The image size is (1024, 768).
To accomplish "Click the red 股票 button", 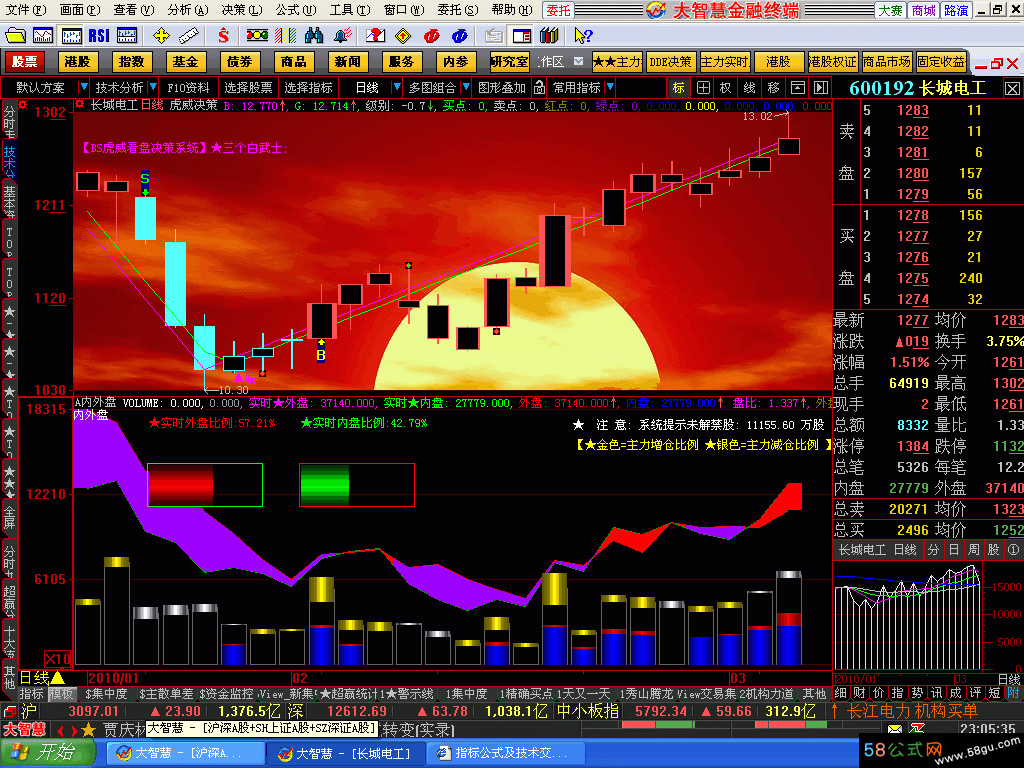I will (x=25, y=61).
